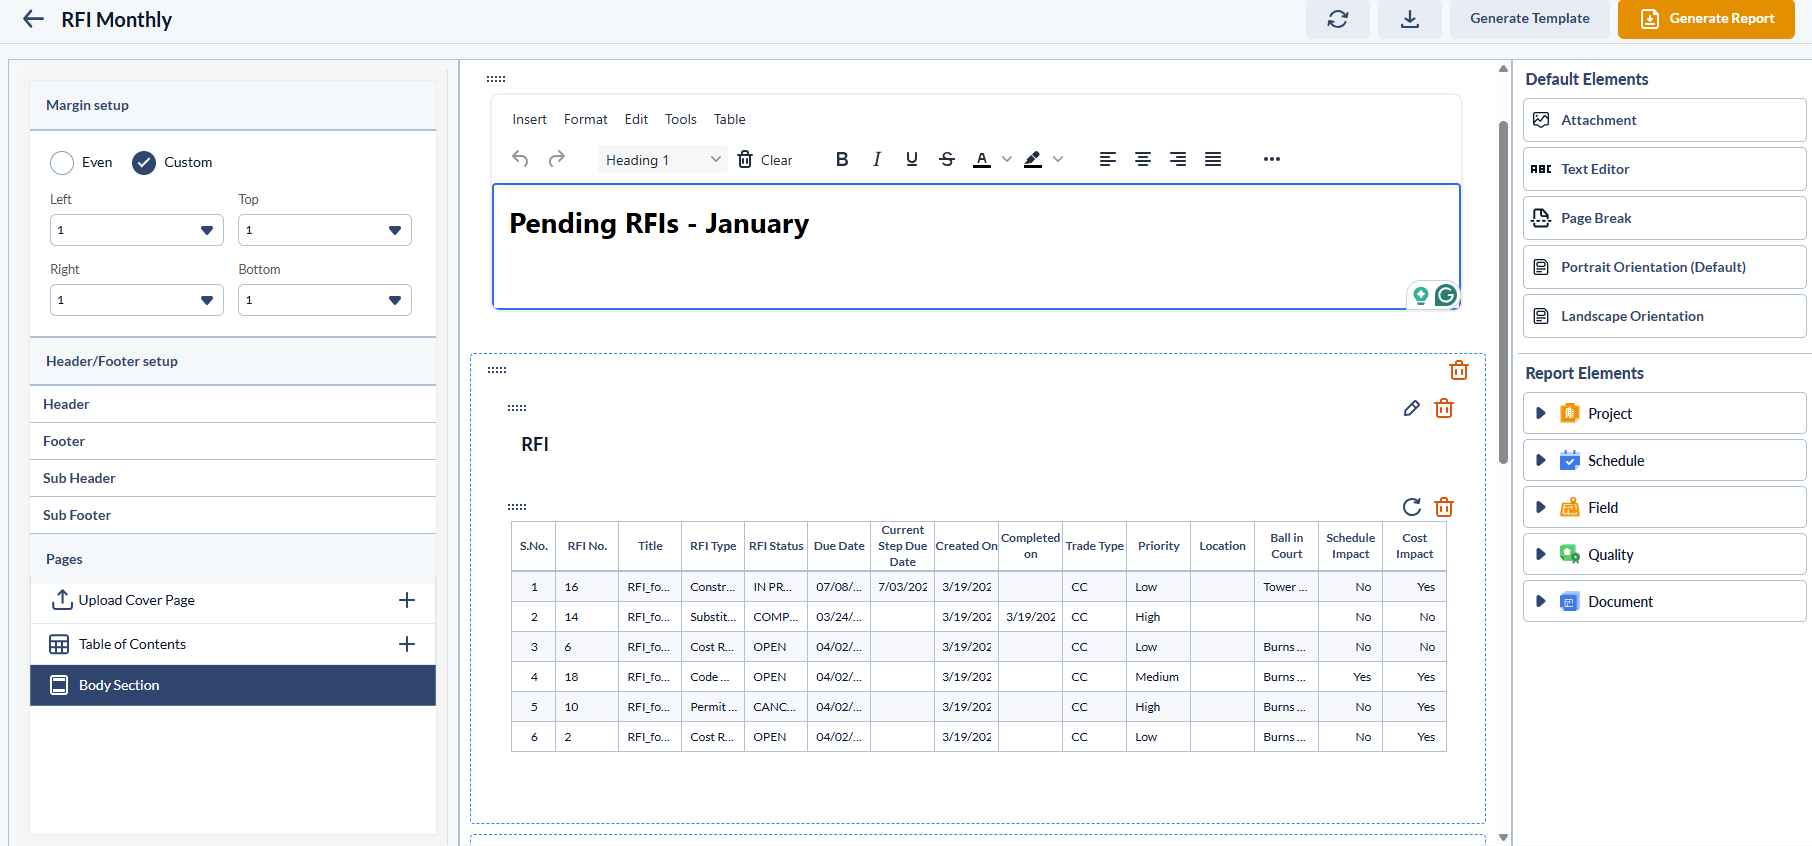The image size is (1812, 846).
Task: Align text left
Action: tap(1108, 159)
